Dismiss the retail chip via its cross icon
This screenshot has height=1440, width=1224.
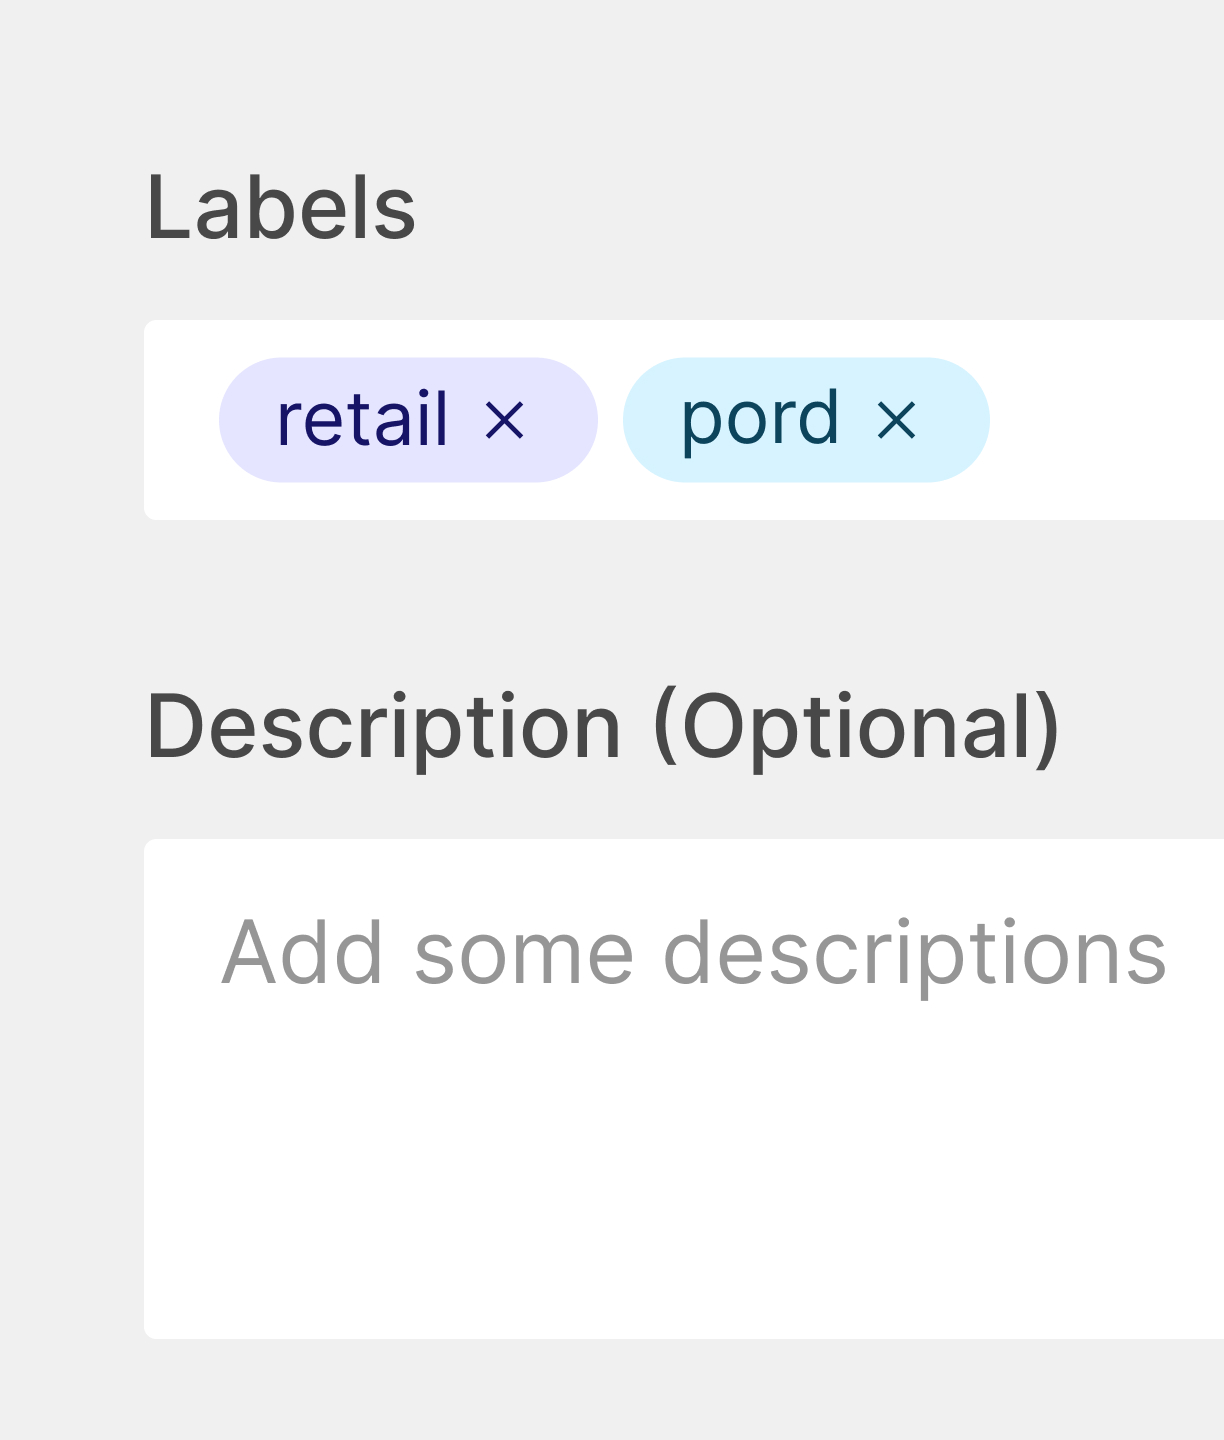(505, 420)
